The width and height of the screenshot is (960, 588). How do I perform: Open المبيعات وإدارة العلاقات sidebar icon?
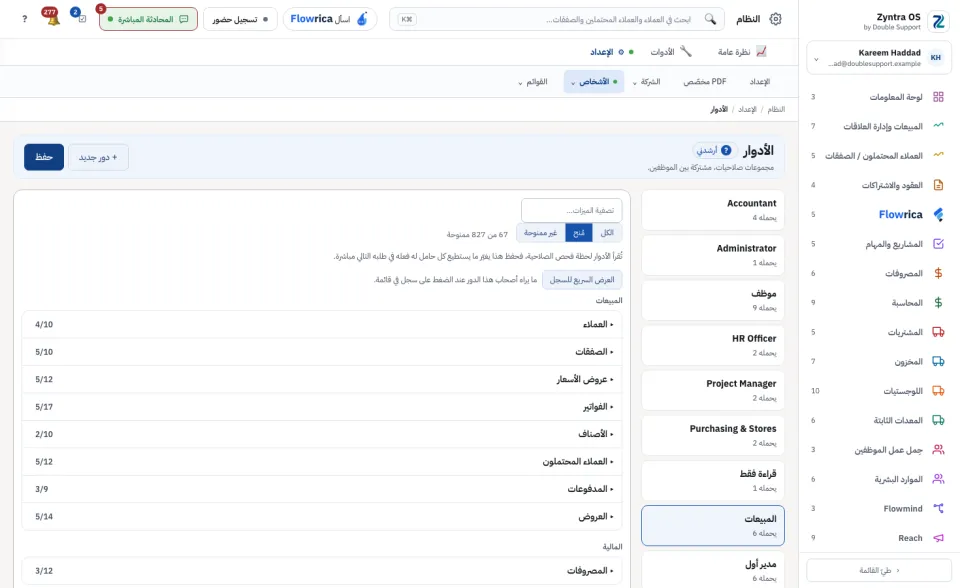click(x=938, y=126)
